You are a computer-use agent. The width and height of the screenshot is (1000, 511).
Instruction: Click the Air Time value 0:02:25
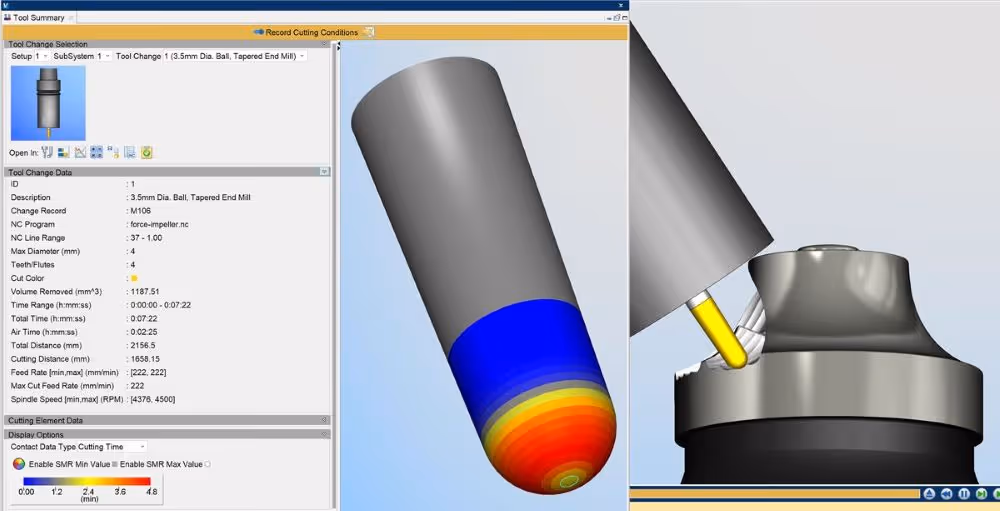coord(143,332)
